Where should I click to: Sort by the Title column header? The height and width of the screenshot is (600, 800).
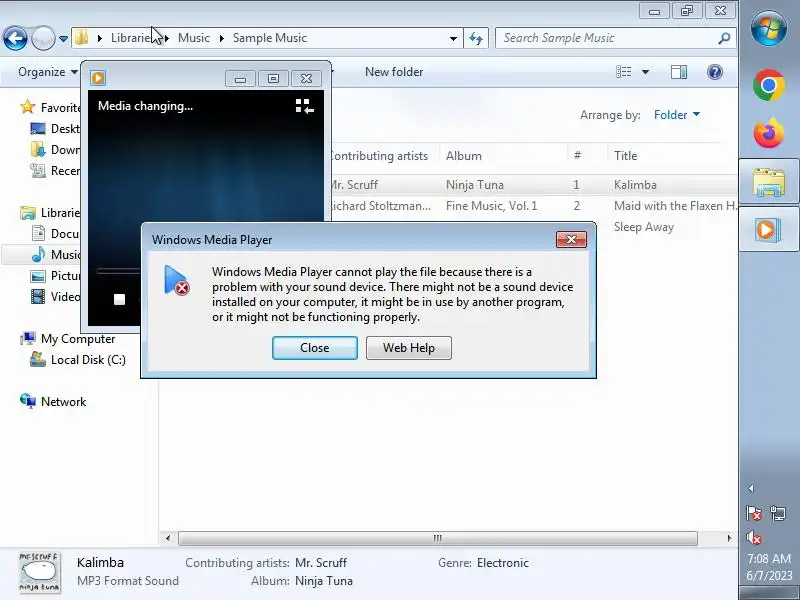(626, 156)
